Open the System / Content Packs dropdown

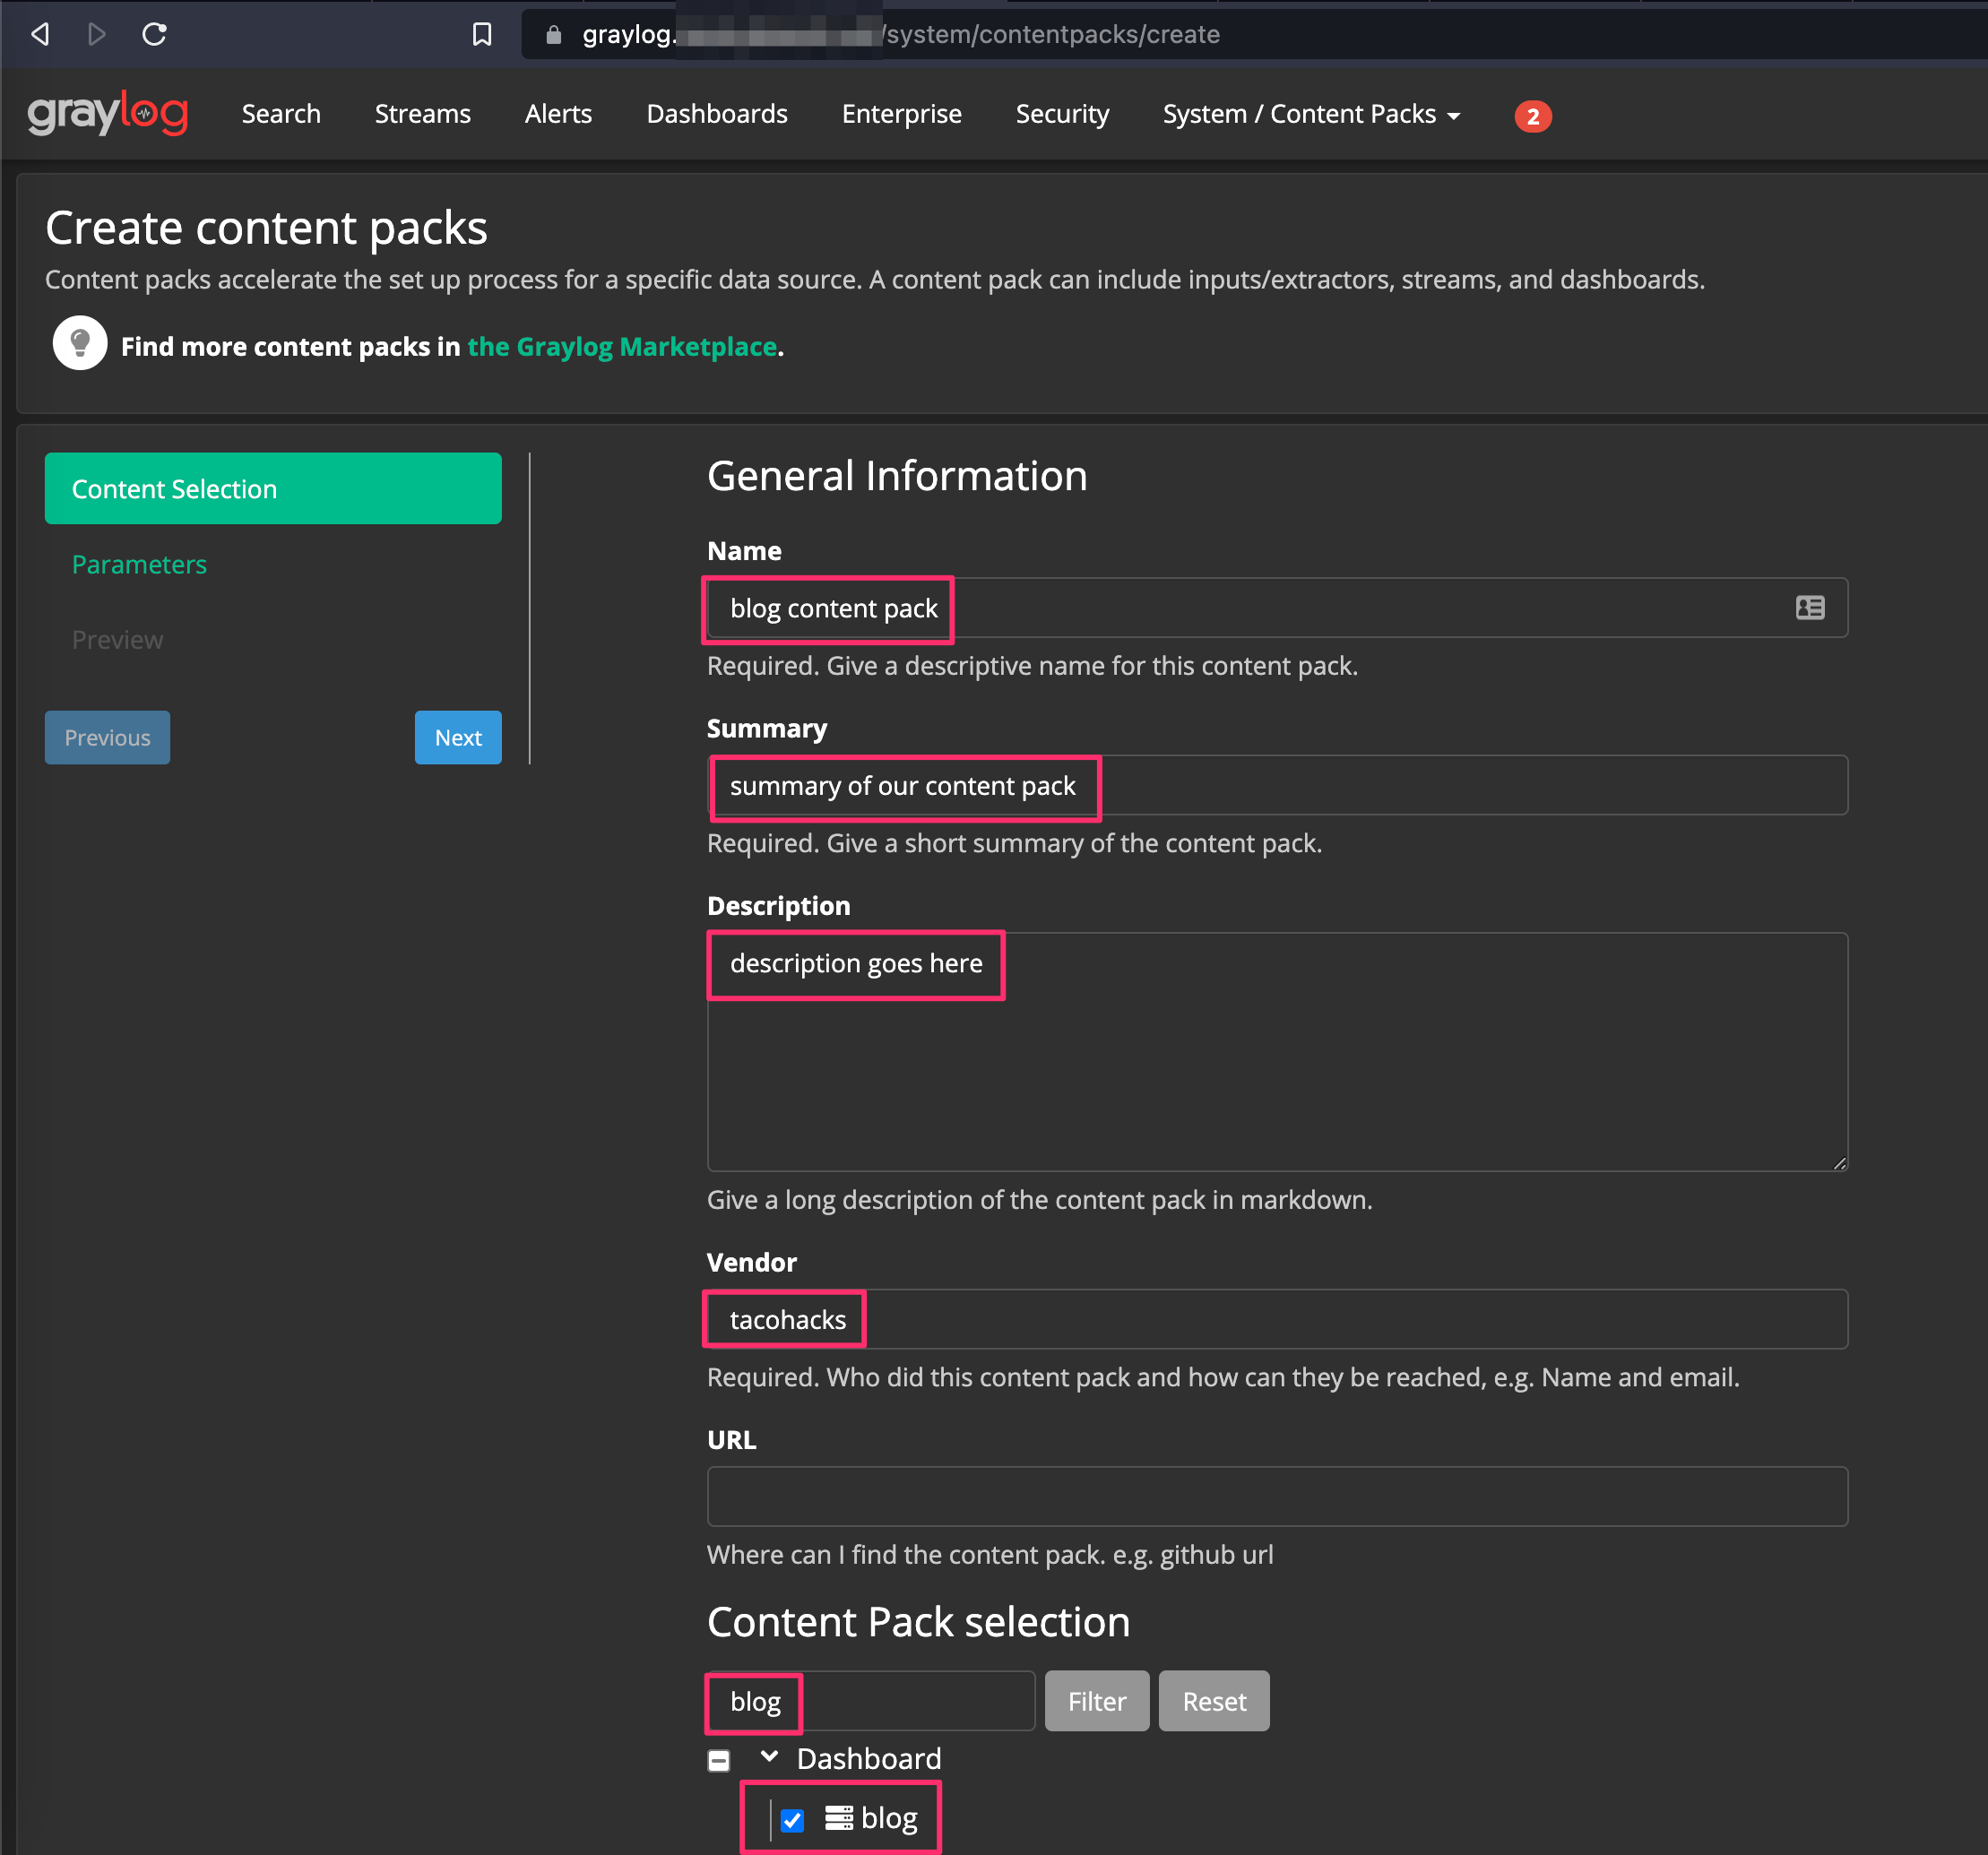(x=1310, y=114)
